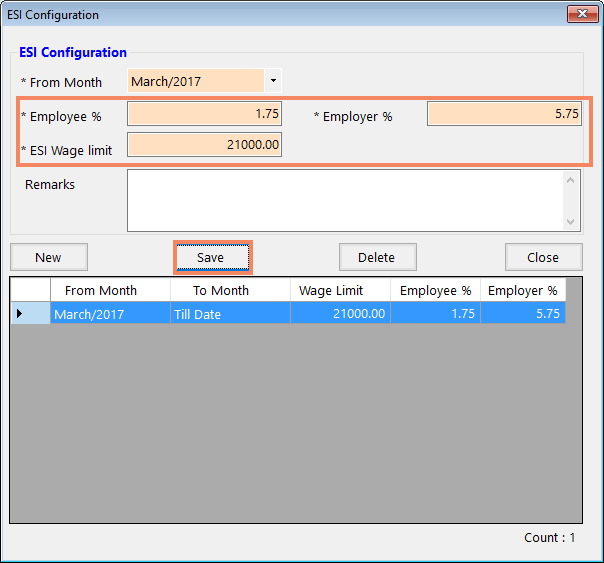Click the Count : 1 status text

tap(550, 538)
